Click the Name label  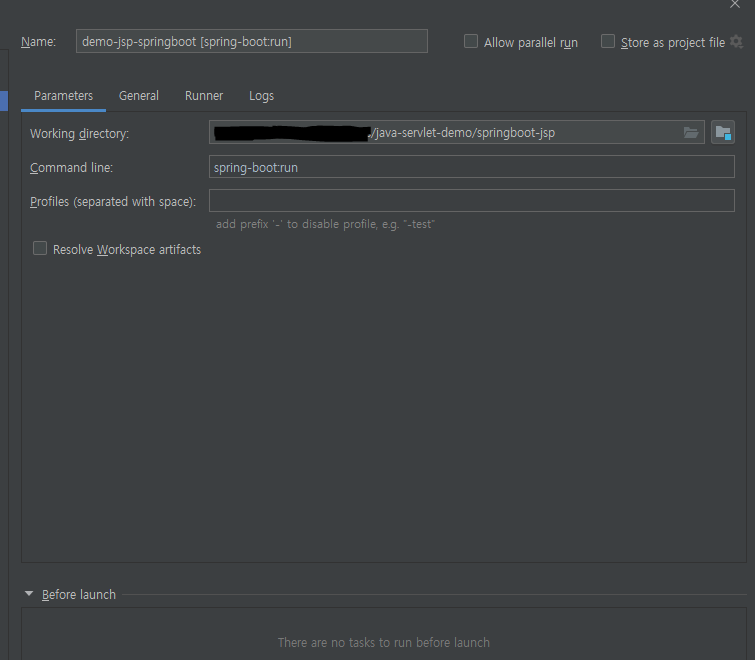(39, 42)
